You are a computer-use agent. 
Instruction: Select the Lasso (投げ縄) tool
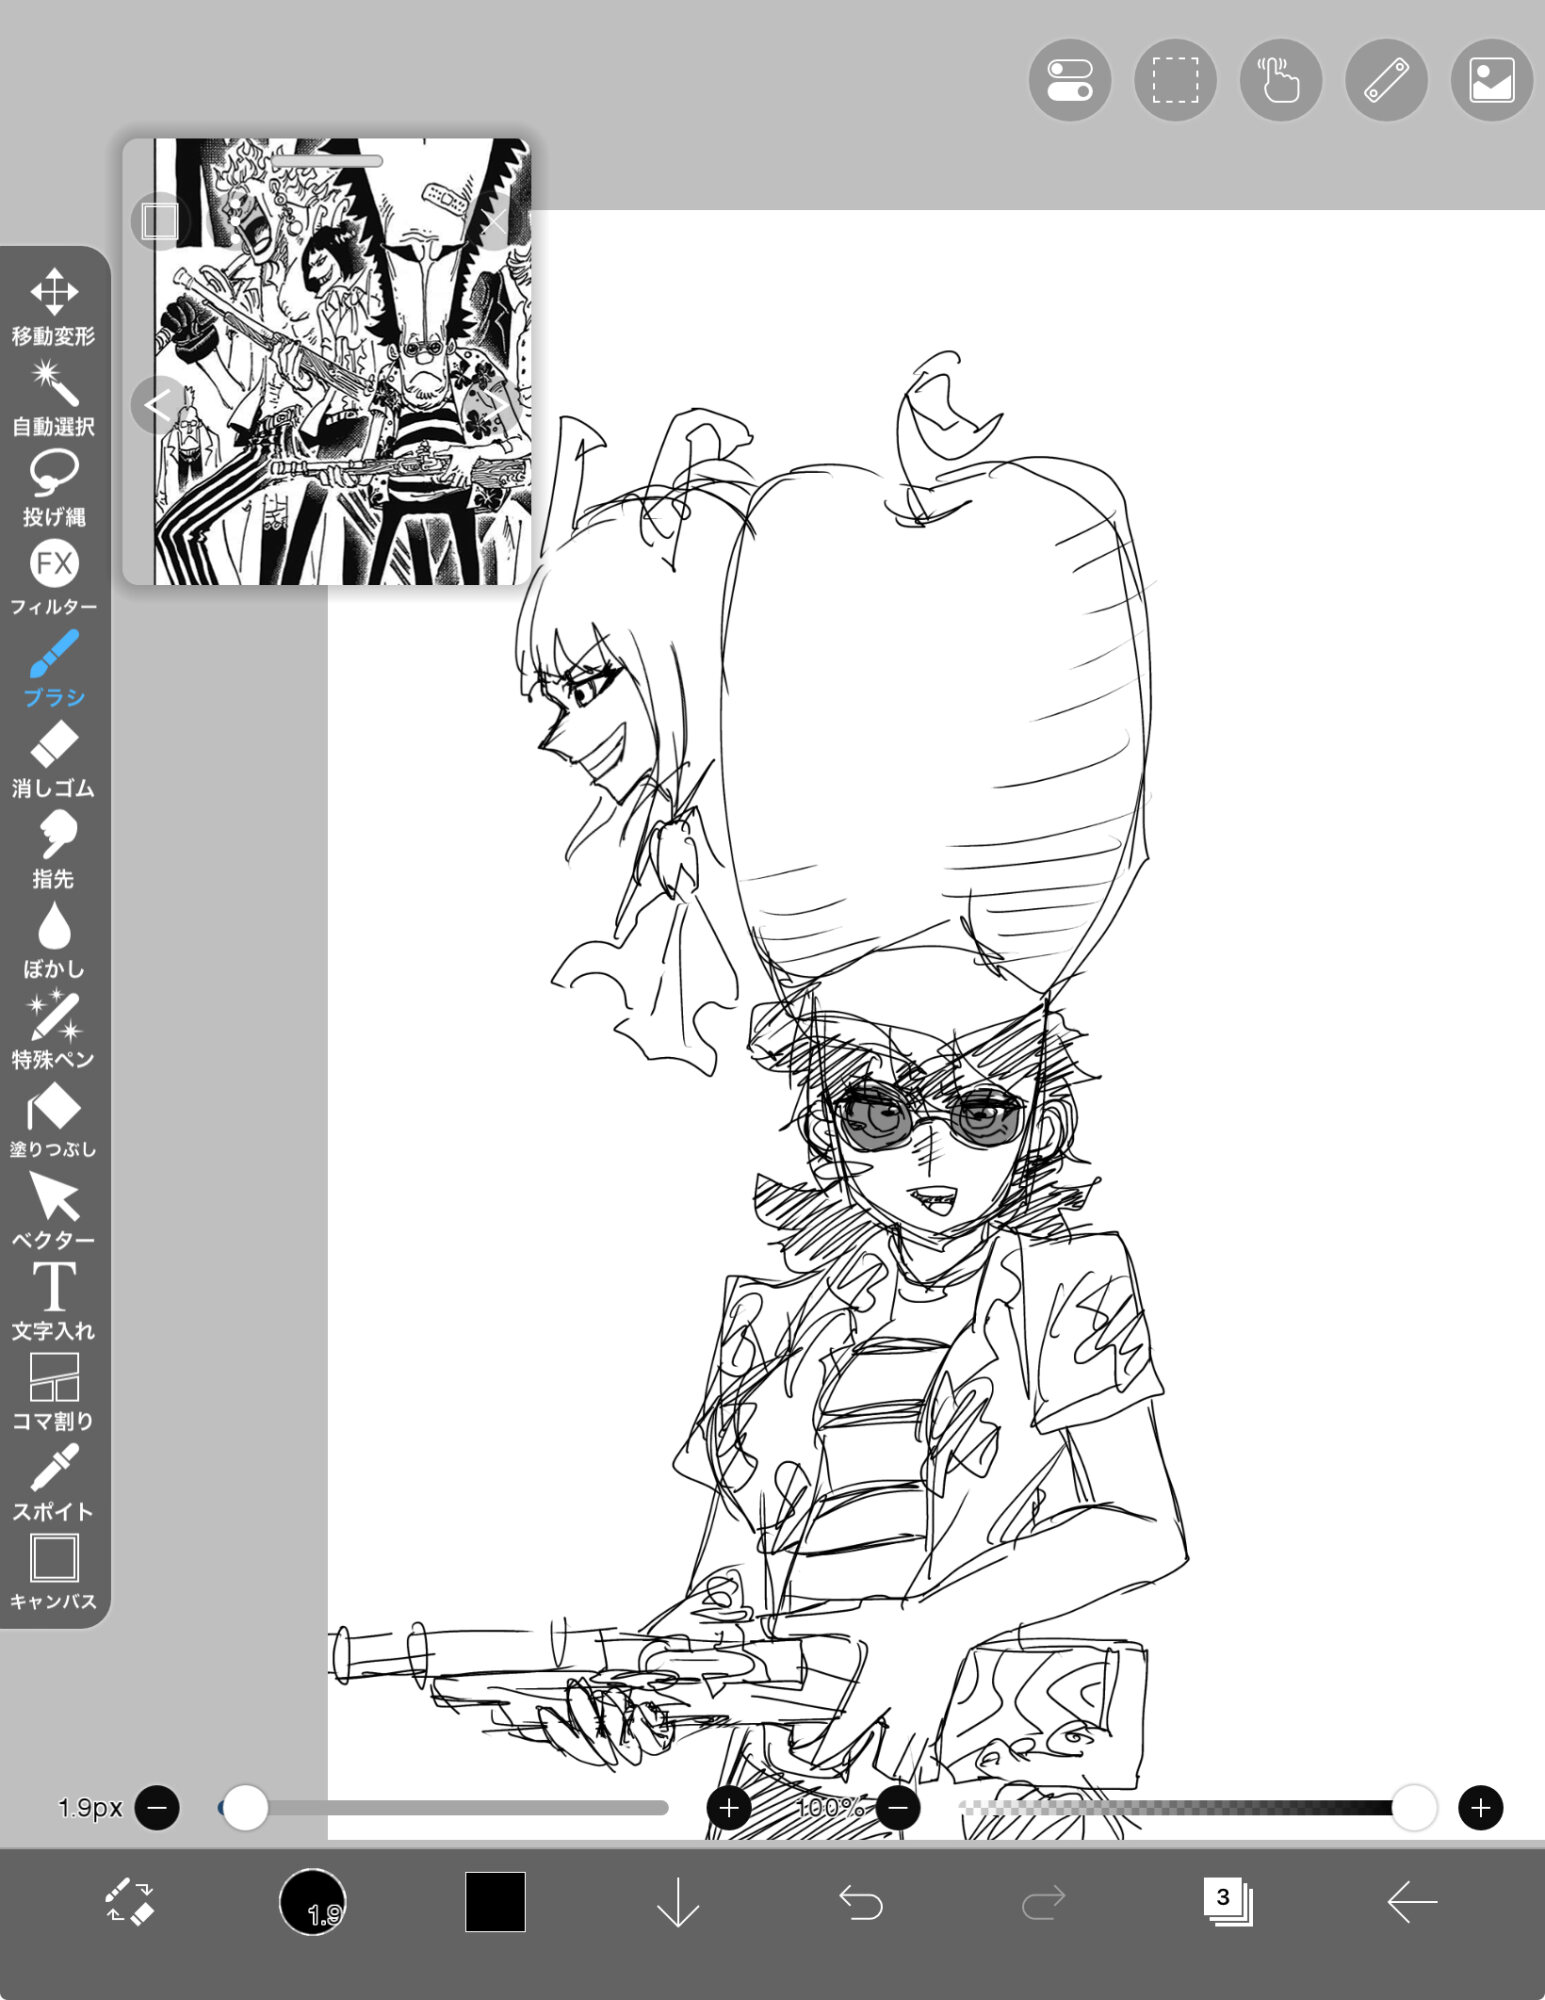(x=54, y=488)
